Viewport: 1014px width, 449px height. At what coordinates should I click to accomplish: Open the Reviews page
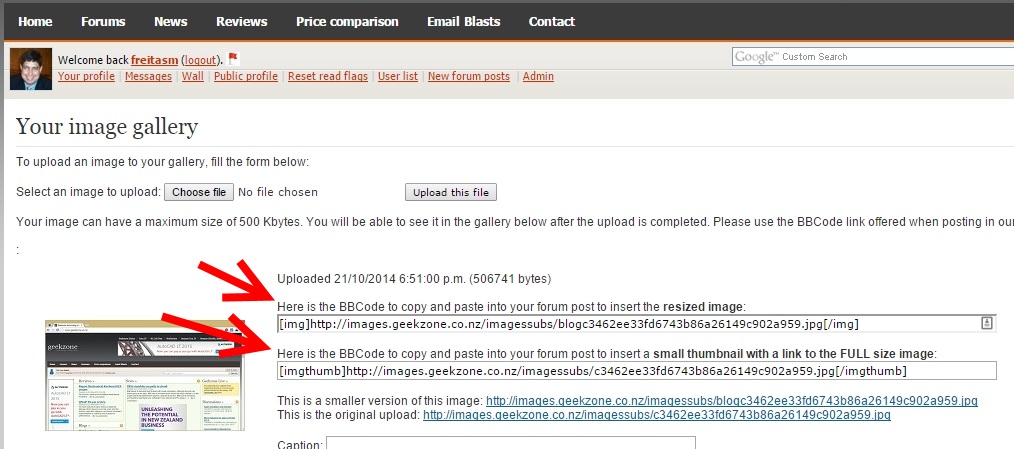[x=241, y=21]
